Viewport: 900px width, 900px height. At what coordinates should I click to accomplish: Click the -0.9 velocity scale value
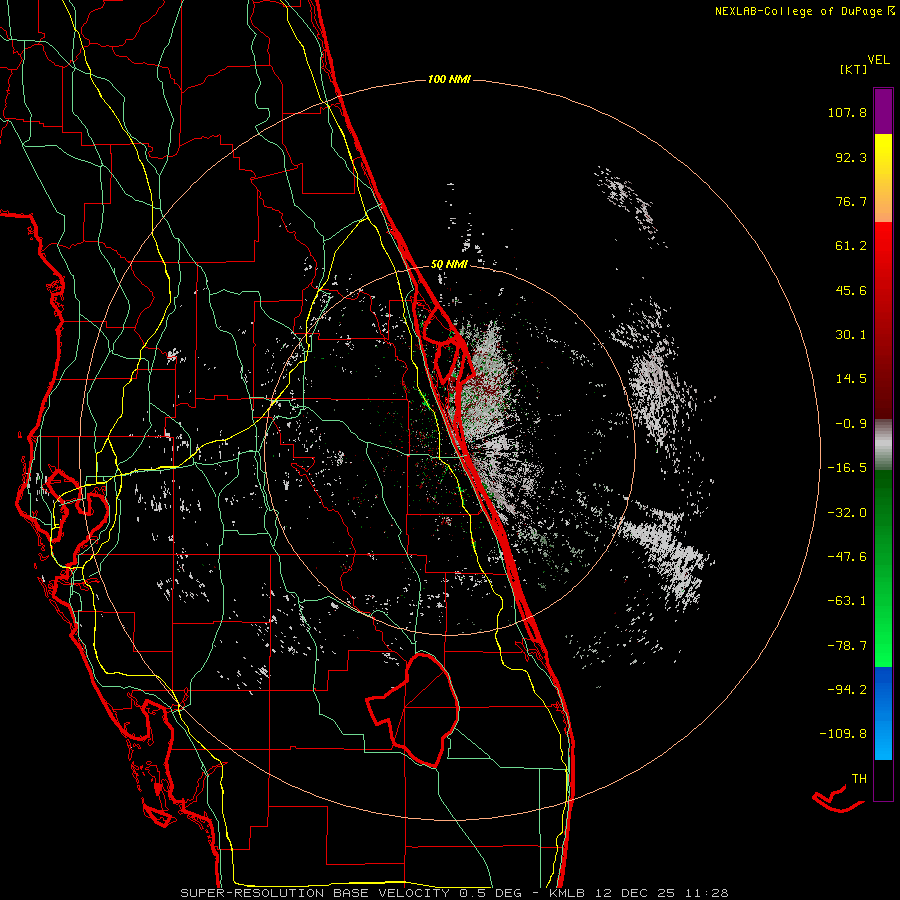tap(851, 424)
